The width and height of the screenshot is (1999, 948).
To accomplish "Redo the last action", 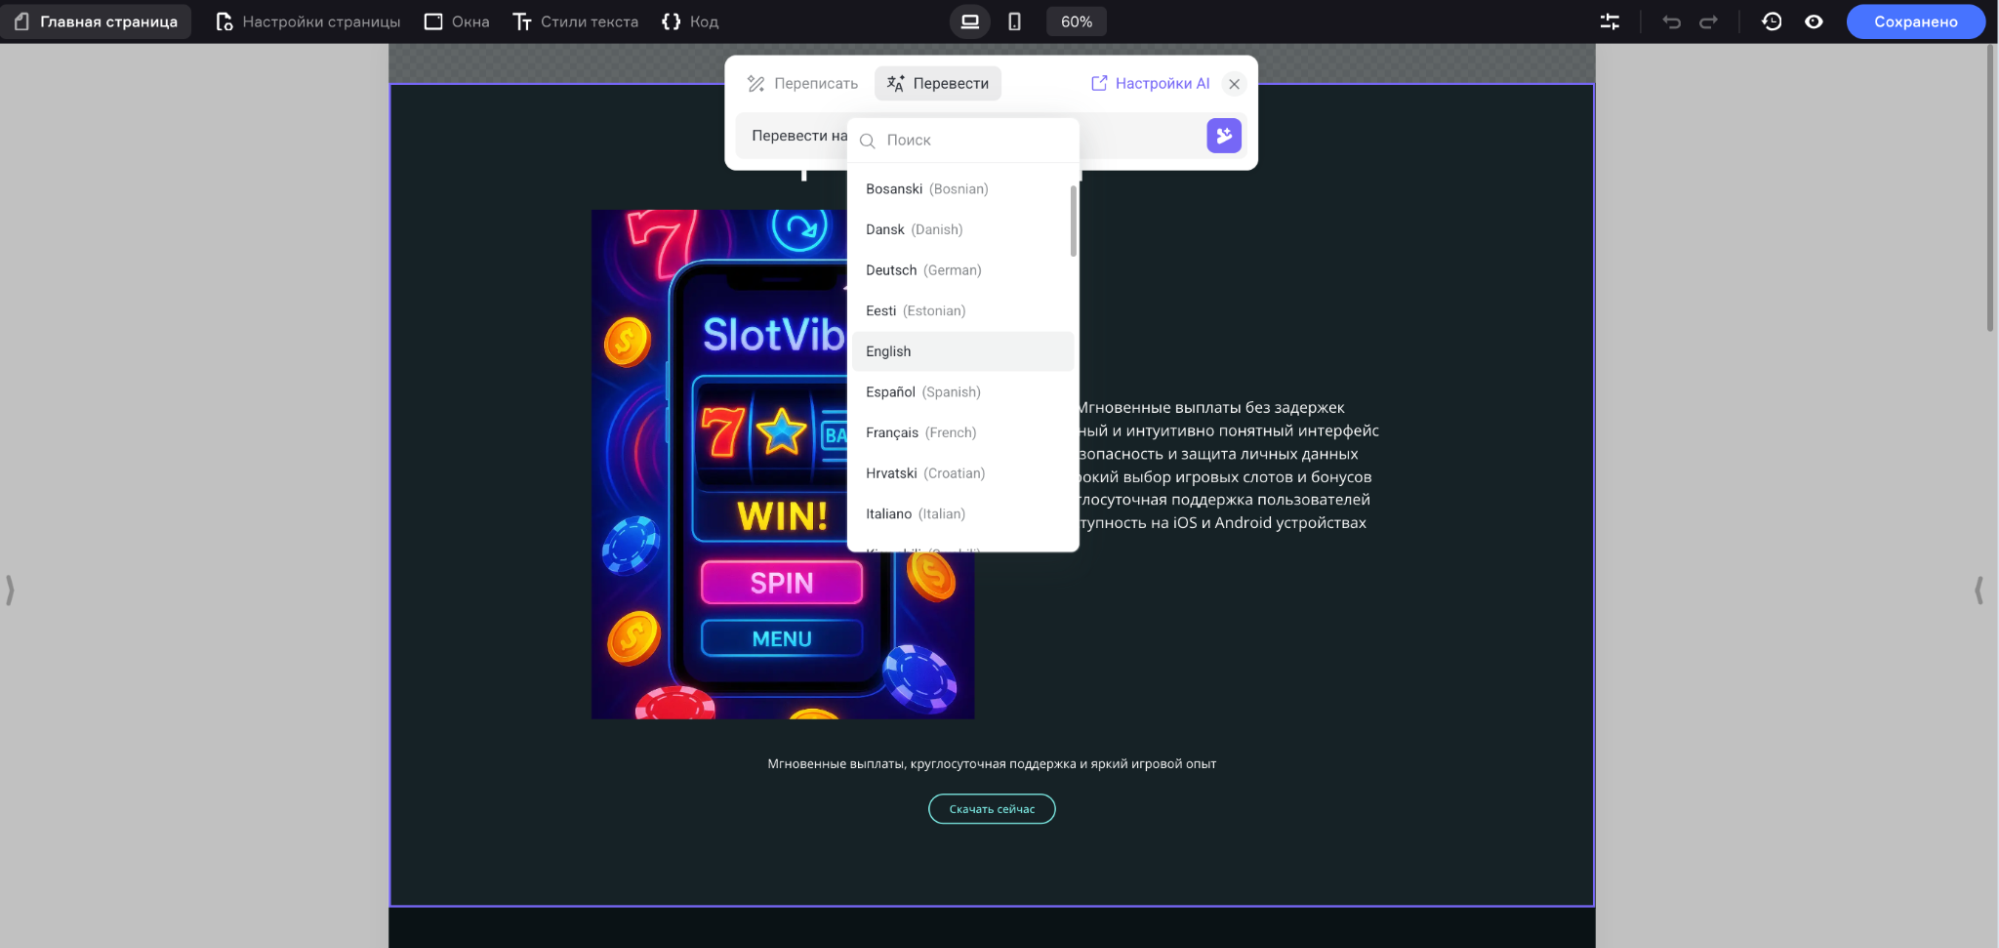I will [1708, 21].
